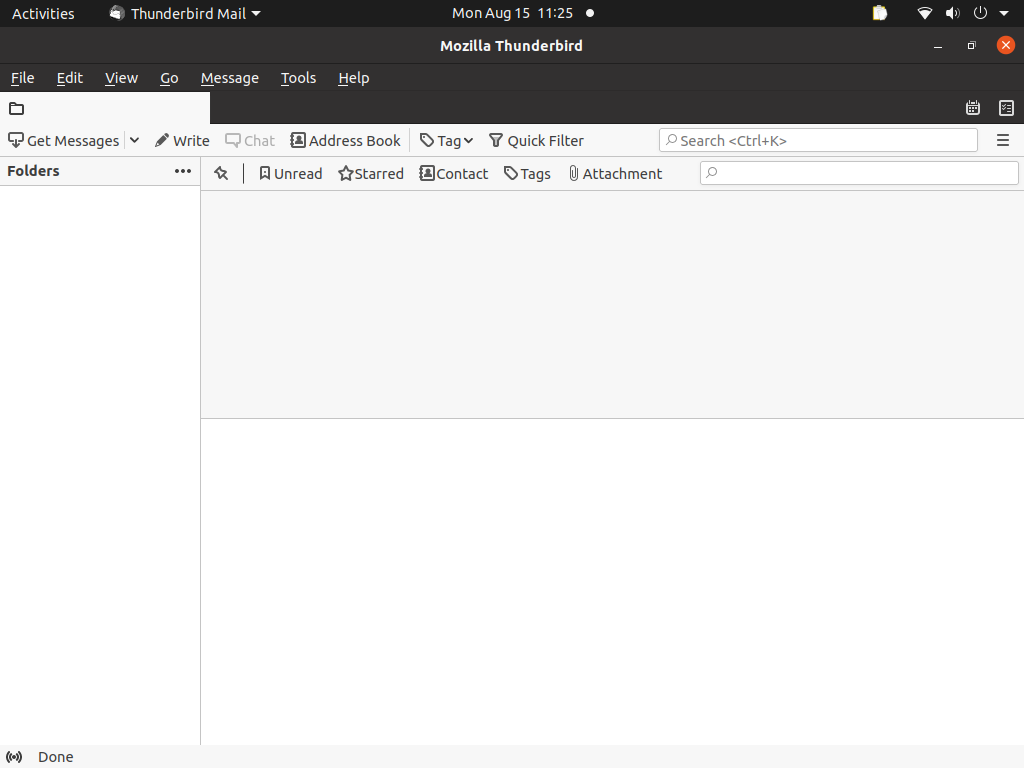
Task: Filter messages with Attachment
Action: [x=615, y=174]
